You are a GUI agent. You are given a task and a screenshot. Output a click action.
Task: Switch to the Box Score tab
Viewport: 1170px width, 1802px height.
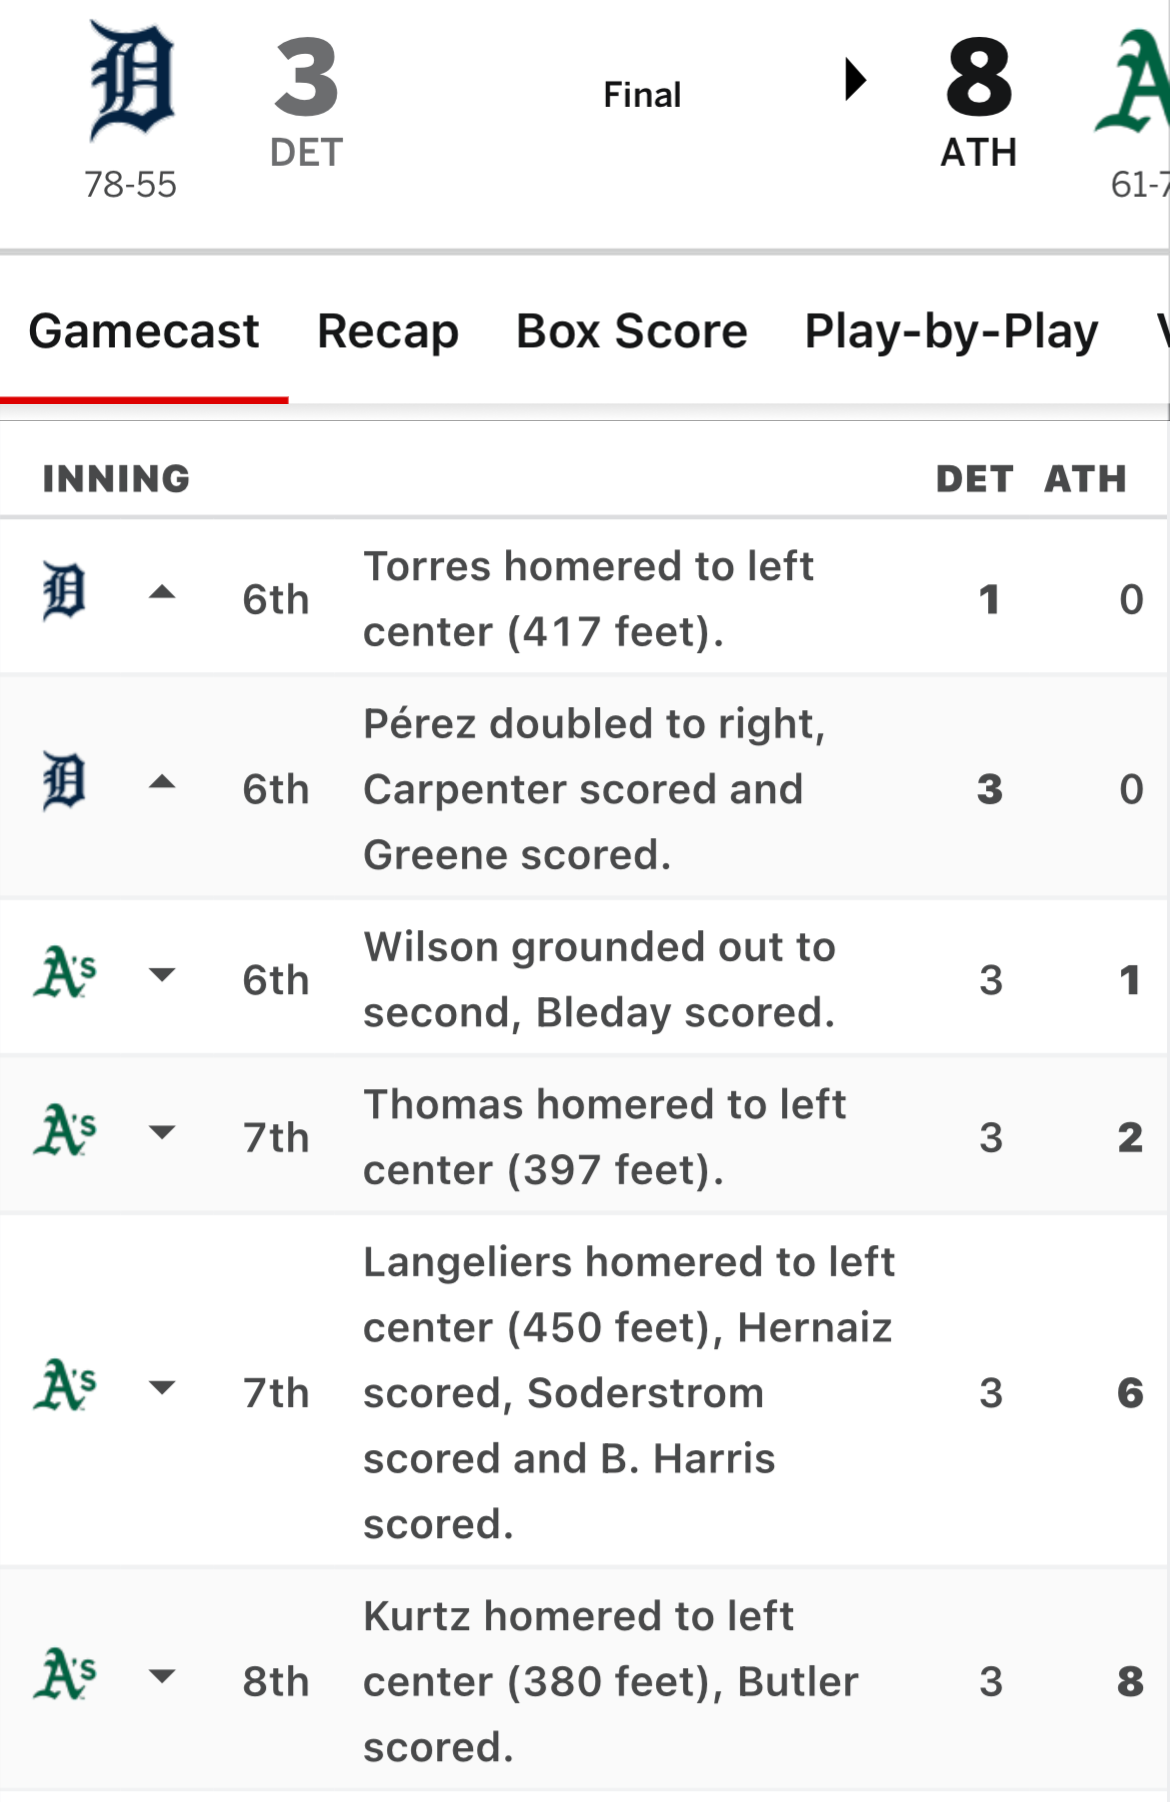[631, 331]
